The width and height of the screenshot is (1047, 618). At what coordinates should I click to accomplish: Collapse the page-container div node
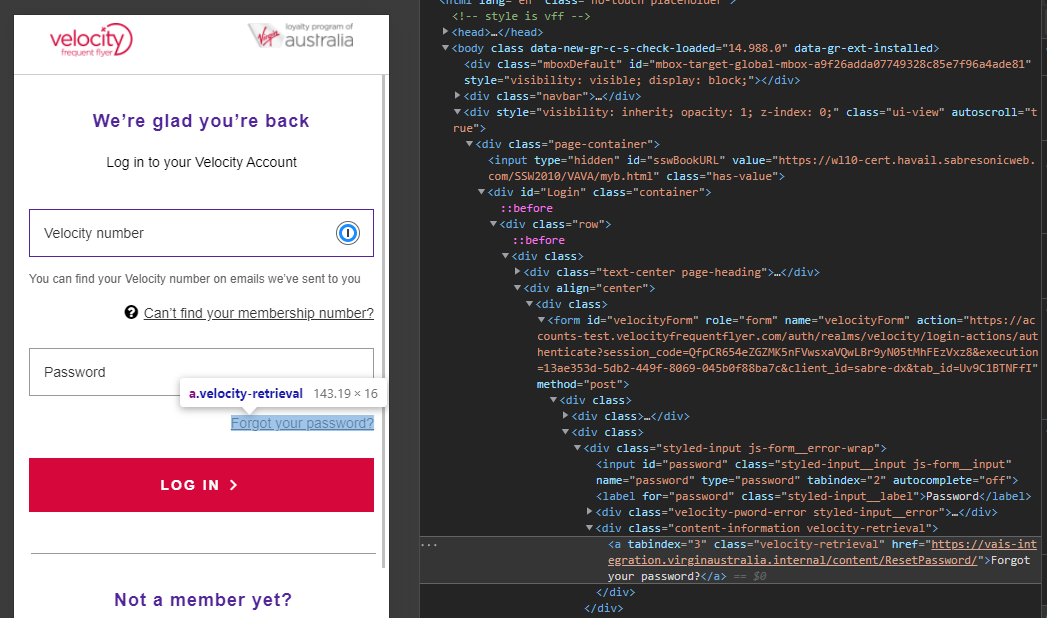pyautogui.click(x=469, y=143)
